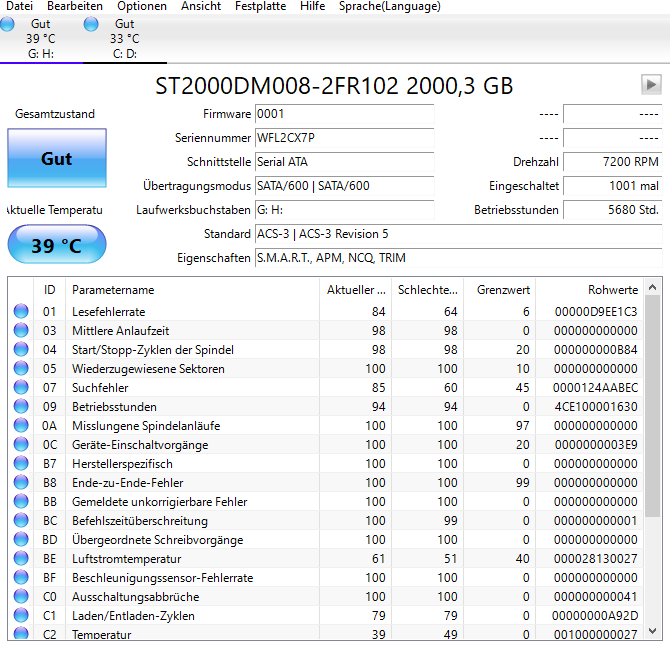670x646 pixels.
Task: Click status icon for Übergeordnete Schreibvorgänge
Action: click(21, 540)
